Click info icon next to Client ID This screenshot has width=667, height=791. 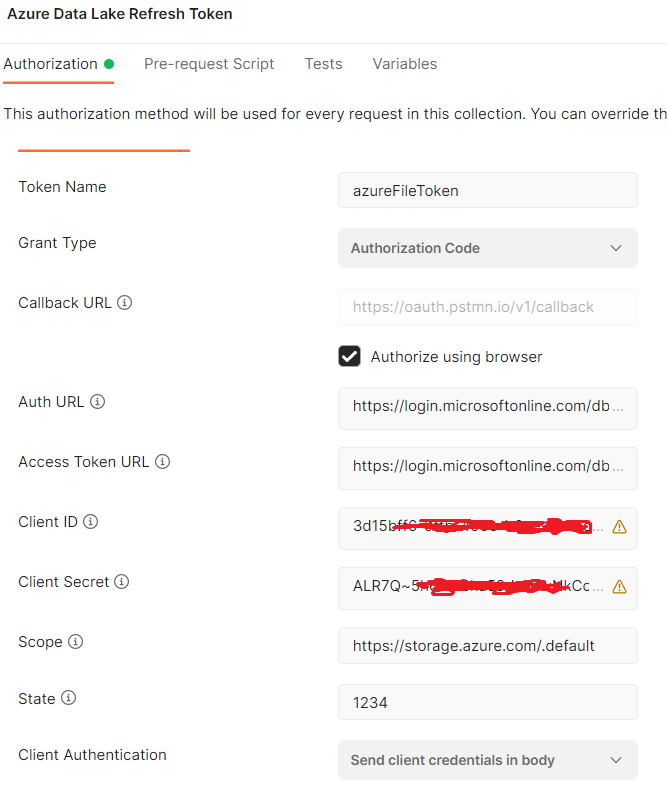click(x=90, y=522)
